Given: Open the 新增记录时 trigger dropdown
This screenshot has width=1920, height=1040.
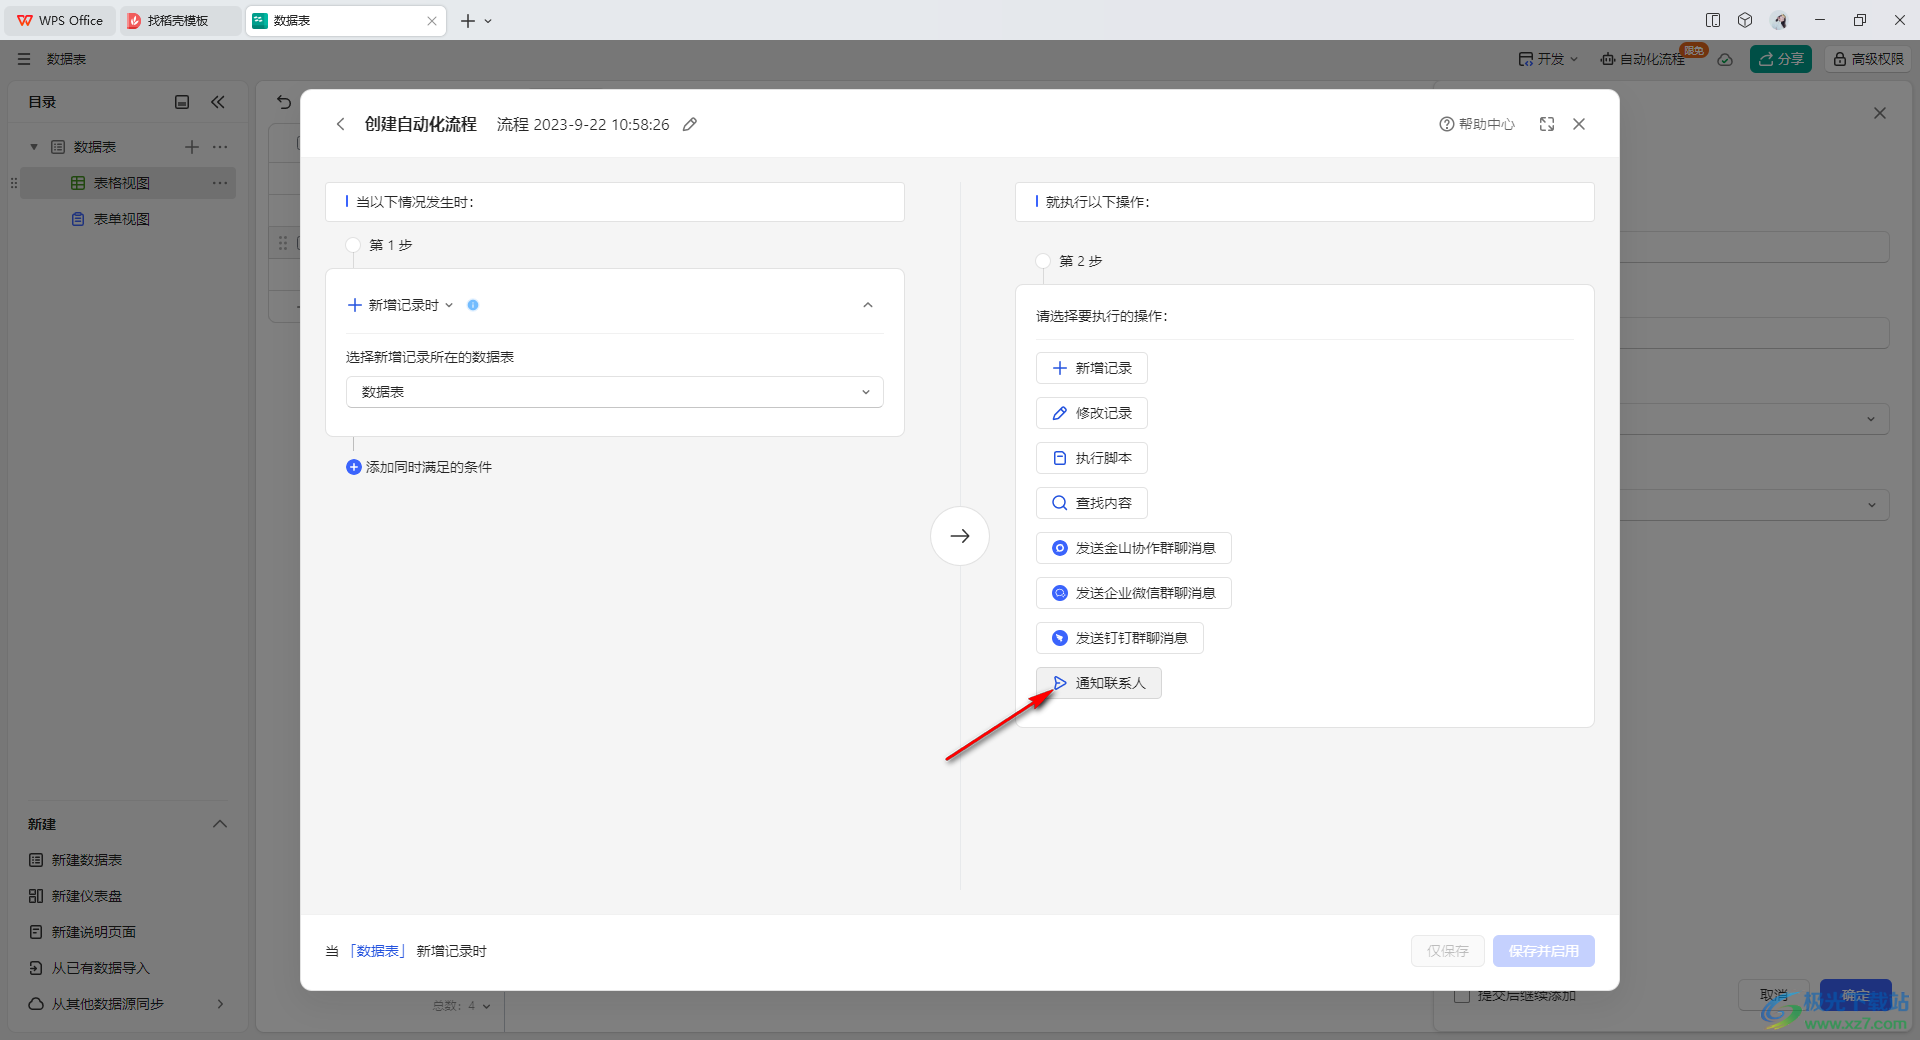Looking at the screenshot, I should pyautogui.click(x=401, y=305).
